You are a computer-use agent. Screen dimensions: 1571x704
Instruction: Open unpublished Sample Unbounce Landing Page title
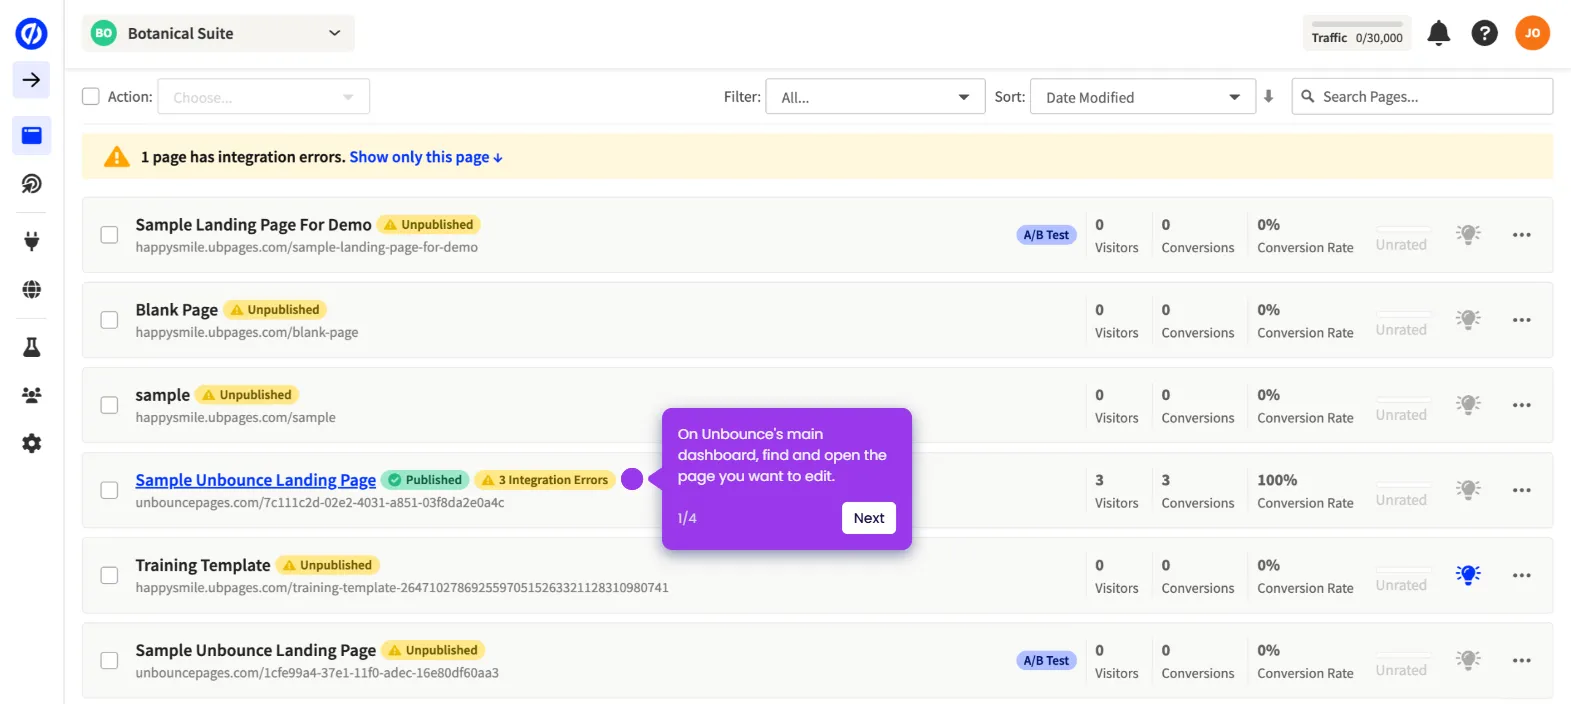(x=256, y=650)
